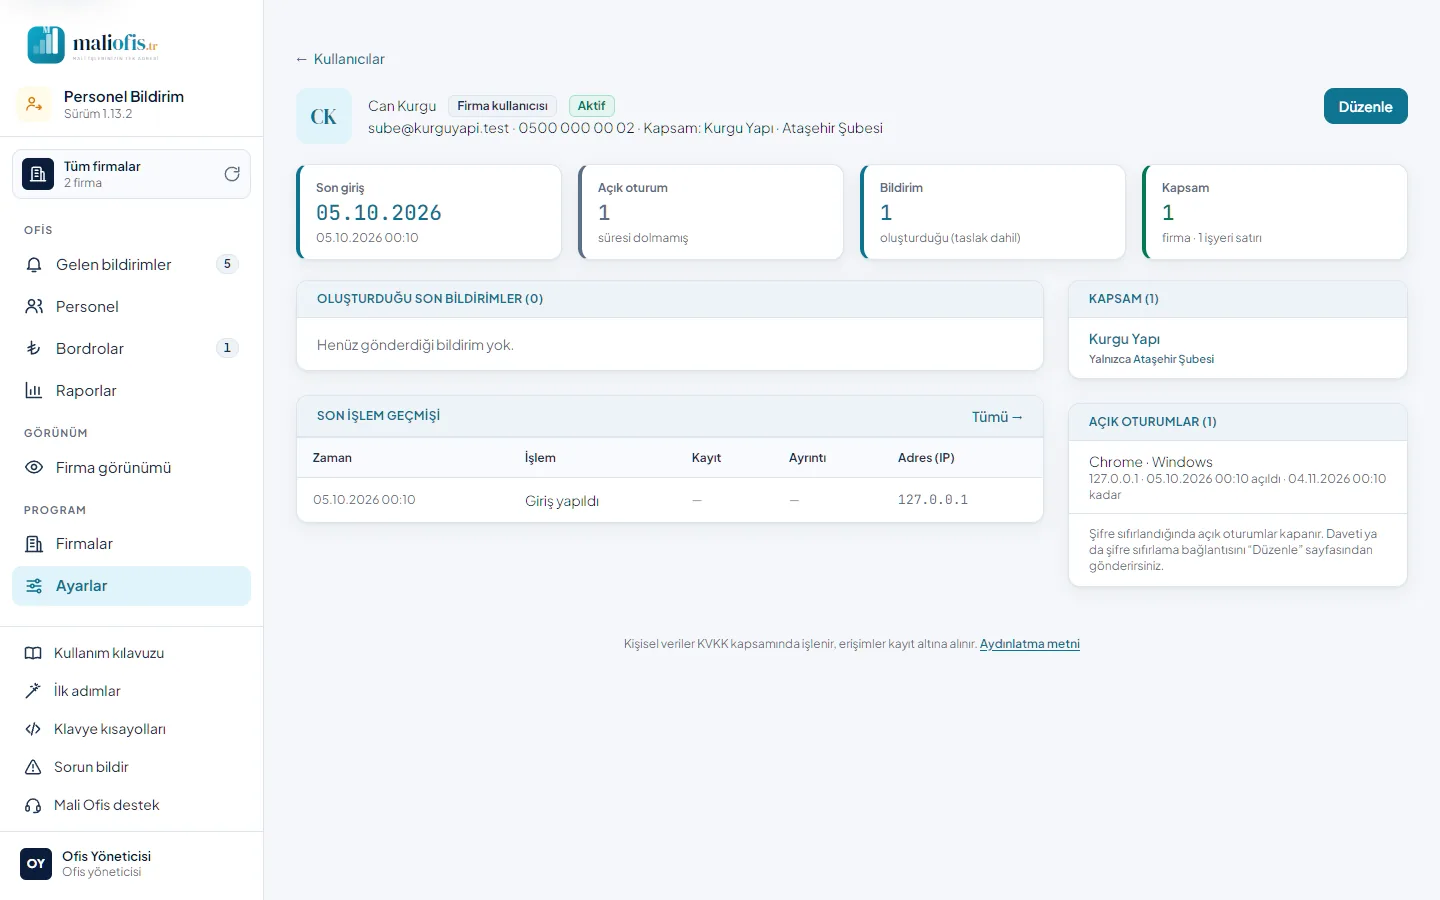Click the Aktif status badge
This screenshot has width=1440, height=900.
(591, 106)
